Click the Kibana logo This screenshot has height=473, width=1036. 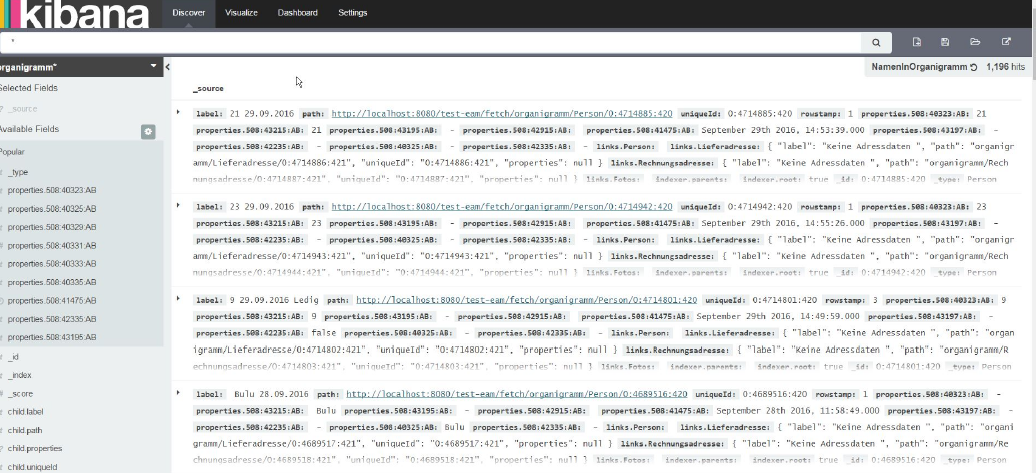(75, 14)
